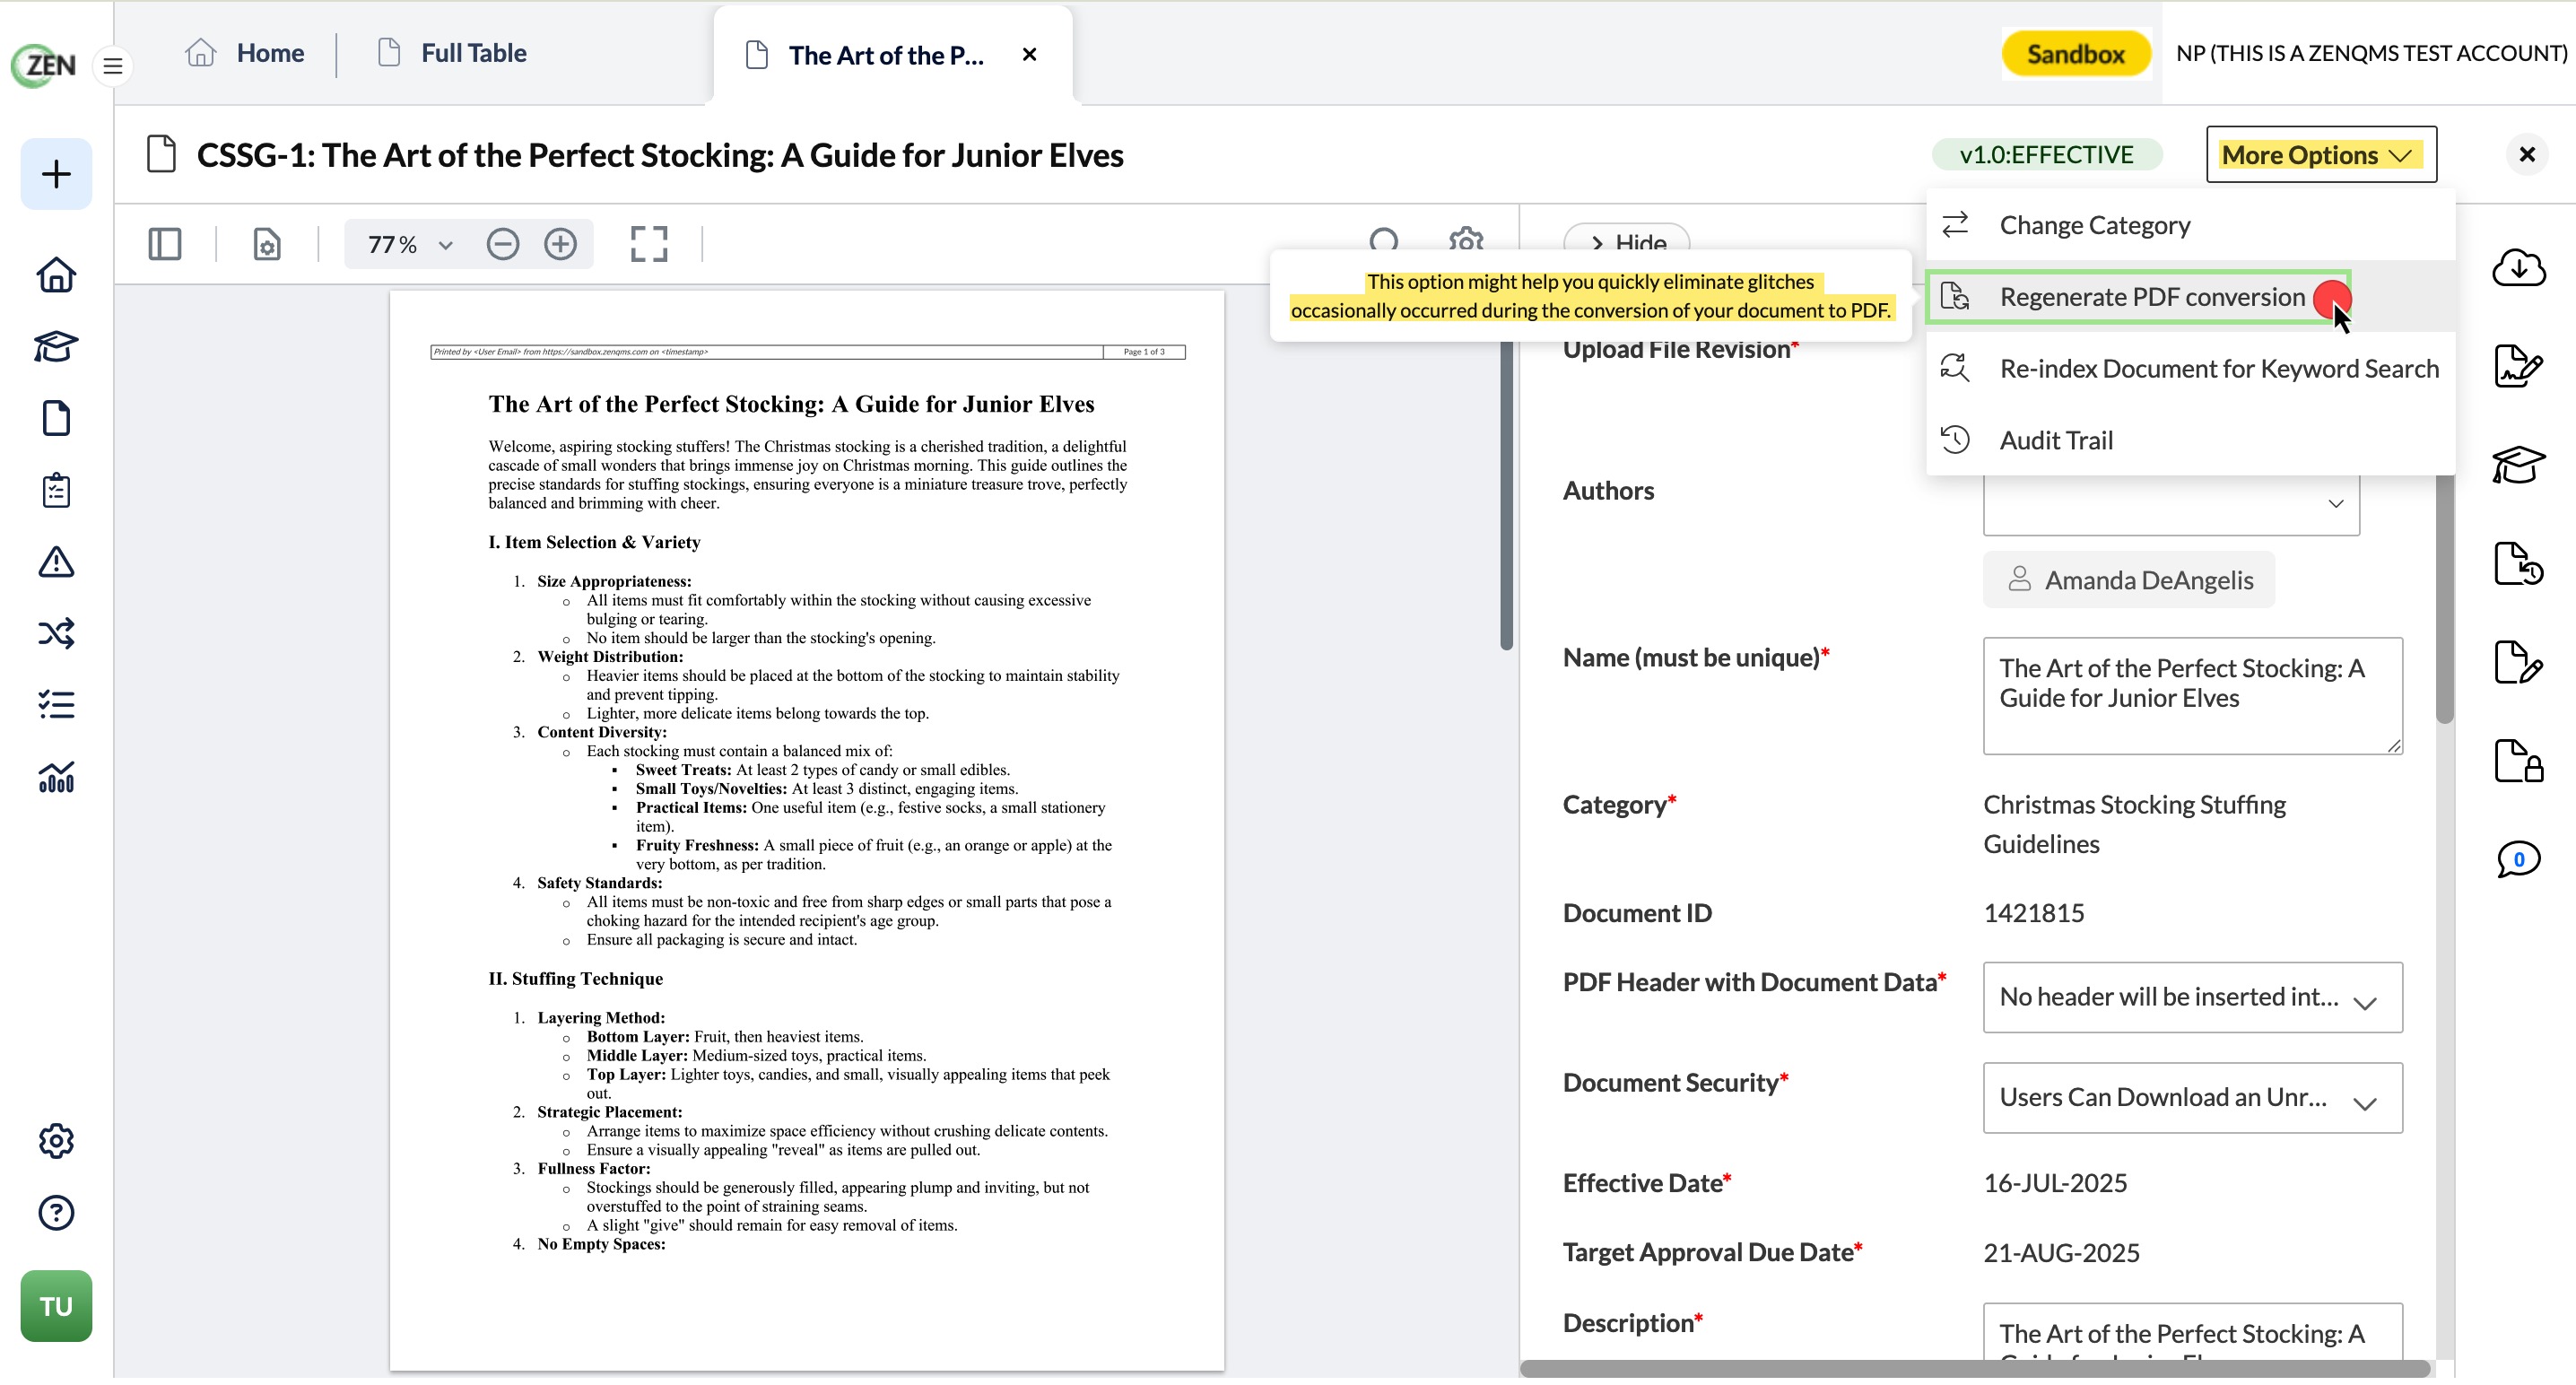The image size is (2576, 1385).
Task: Click the document lock icon
Action: pyautogui.click(x=2518, y=762)
